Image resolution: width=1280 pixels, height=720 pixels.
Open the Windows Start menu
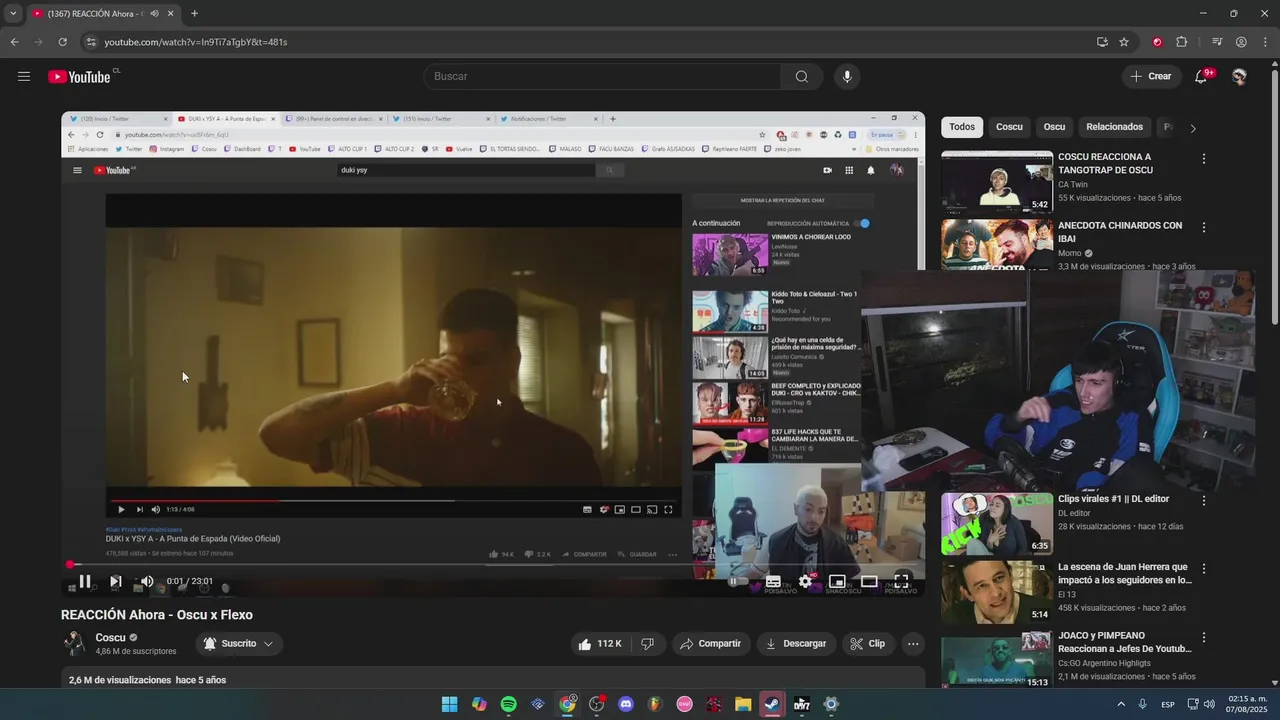pyautogui.click(x=449, y=704)
